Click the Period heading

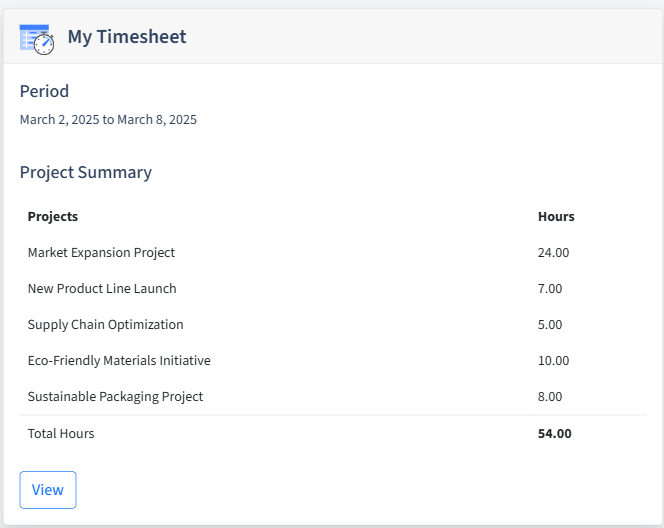point(44,91)
